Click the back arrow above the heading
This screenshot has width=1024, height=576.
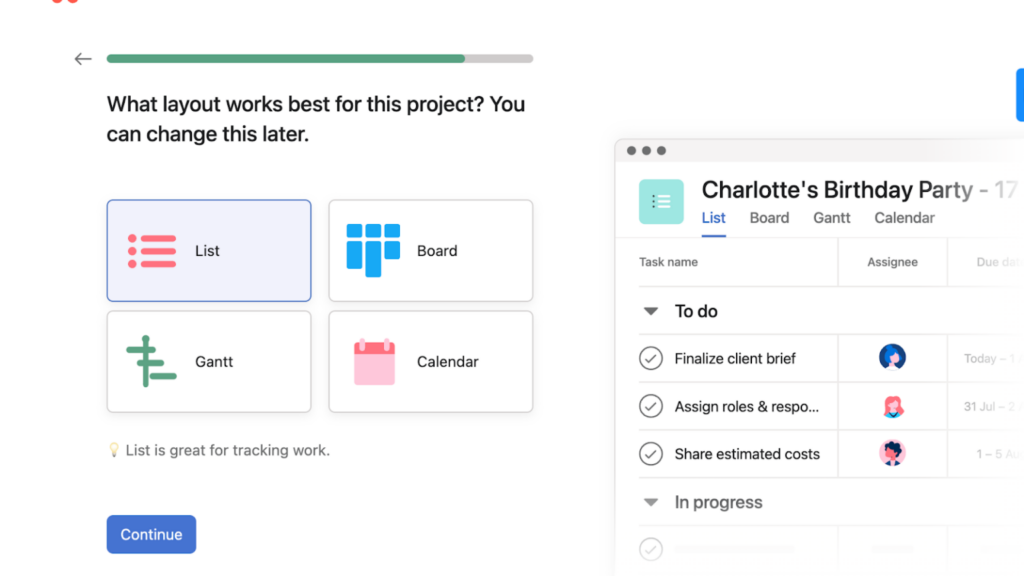point(83,58)
